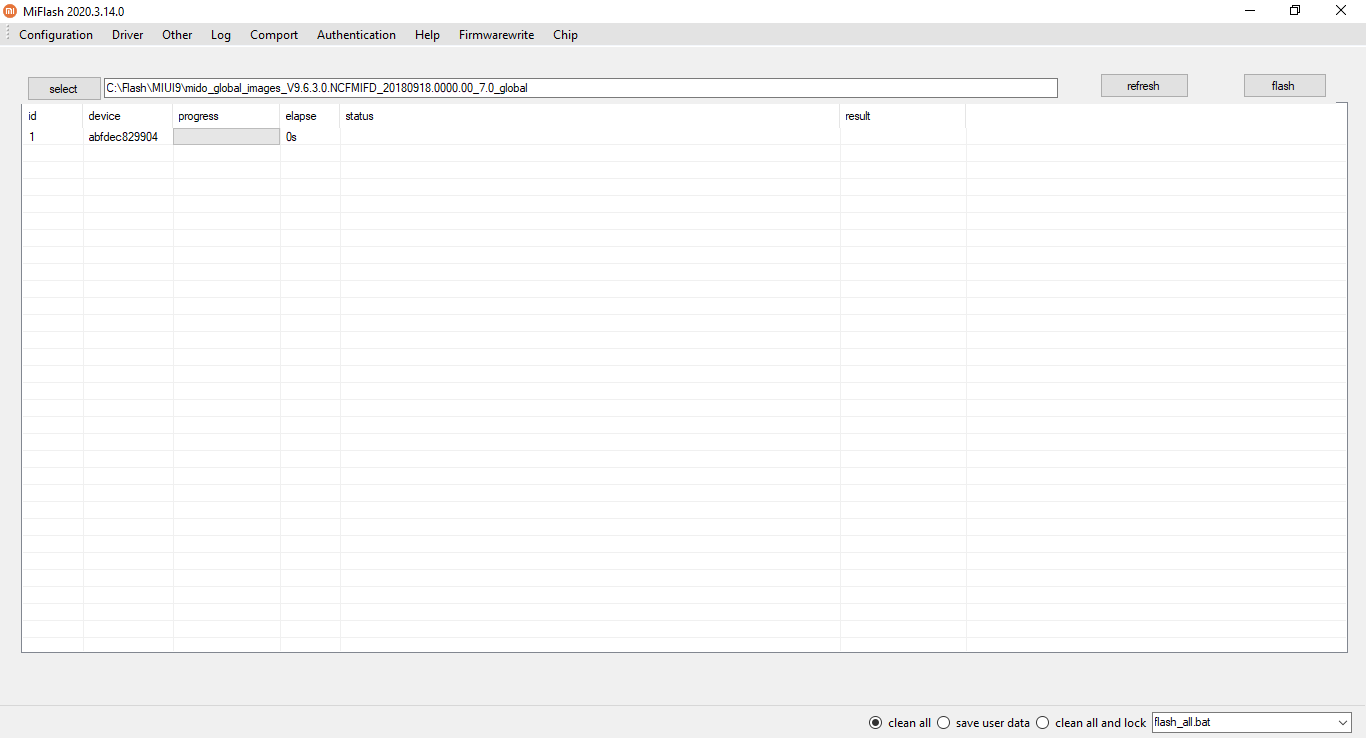Open the Help menu
1366x738 pixels.
(427, 35)
